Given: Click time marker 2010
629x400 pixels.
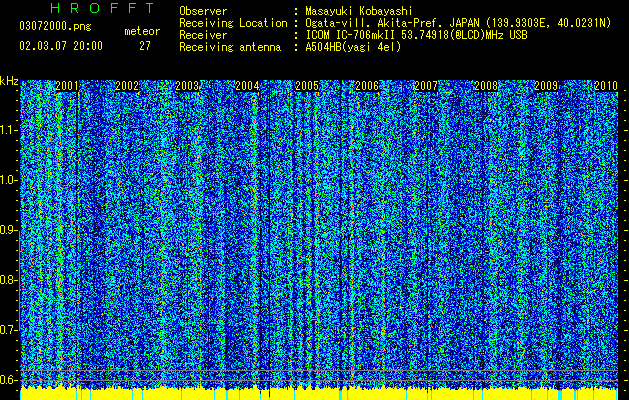Looking at the screenshot, I should tap(606, 86).
